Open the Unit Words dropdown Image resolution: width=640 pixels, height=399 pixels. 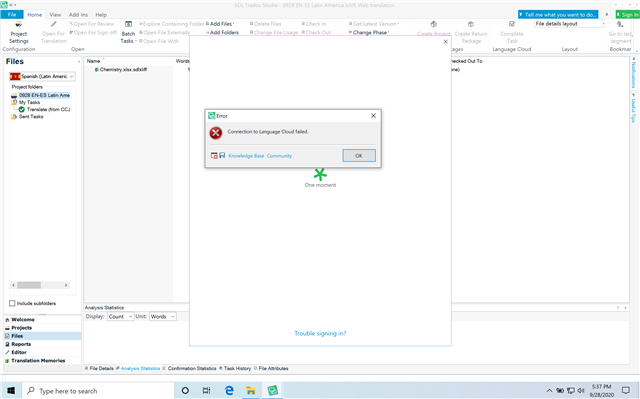click(x=162, y=317)
